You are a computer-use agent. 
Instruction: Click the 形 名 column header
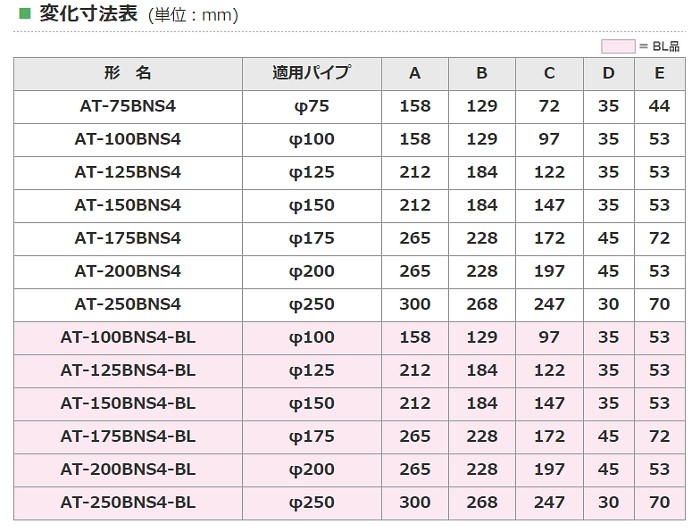click(x=128, y=73)
